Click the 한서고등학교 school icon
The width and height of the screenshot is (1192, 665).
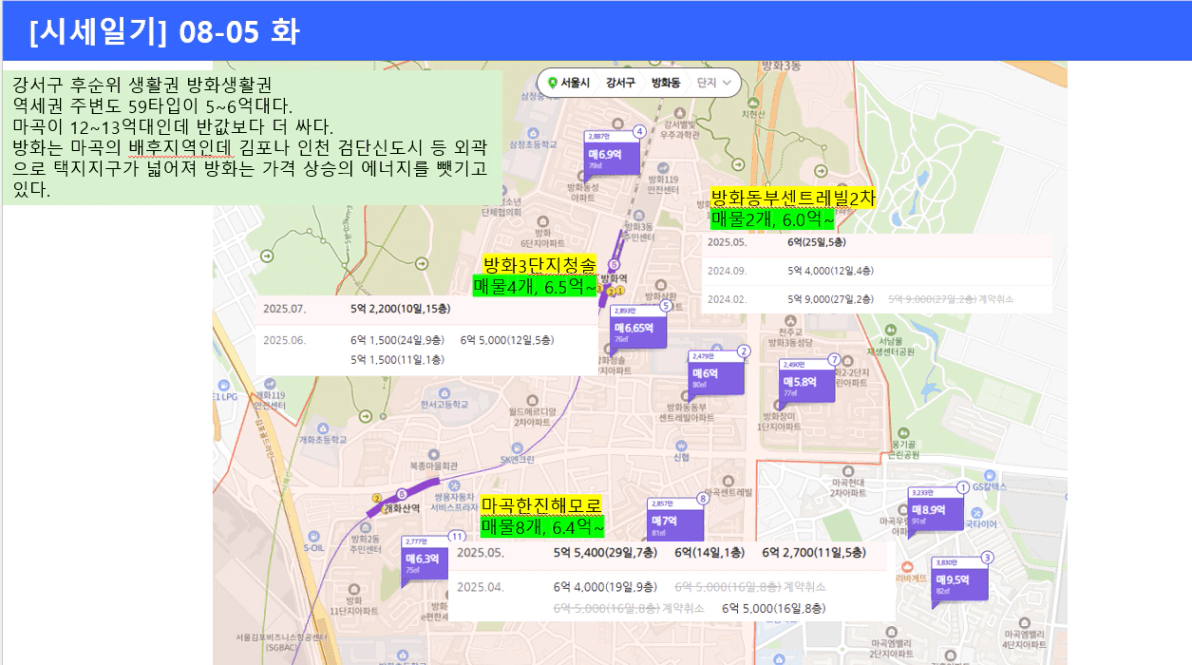click(445, 393)
